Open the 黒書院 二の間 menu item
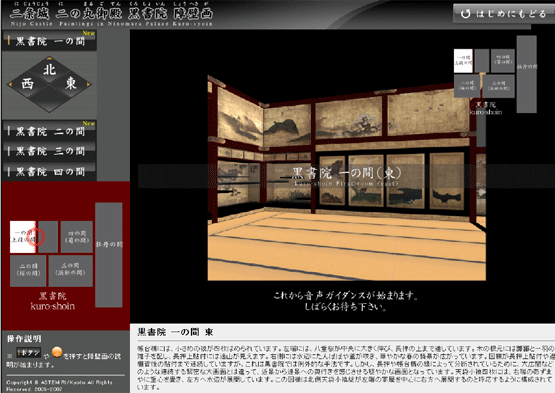The width and height of the screenshot is (555, 393). coord(49,131)
